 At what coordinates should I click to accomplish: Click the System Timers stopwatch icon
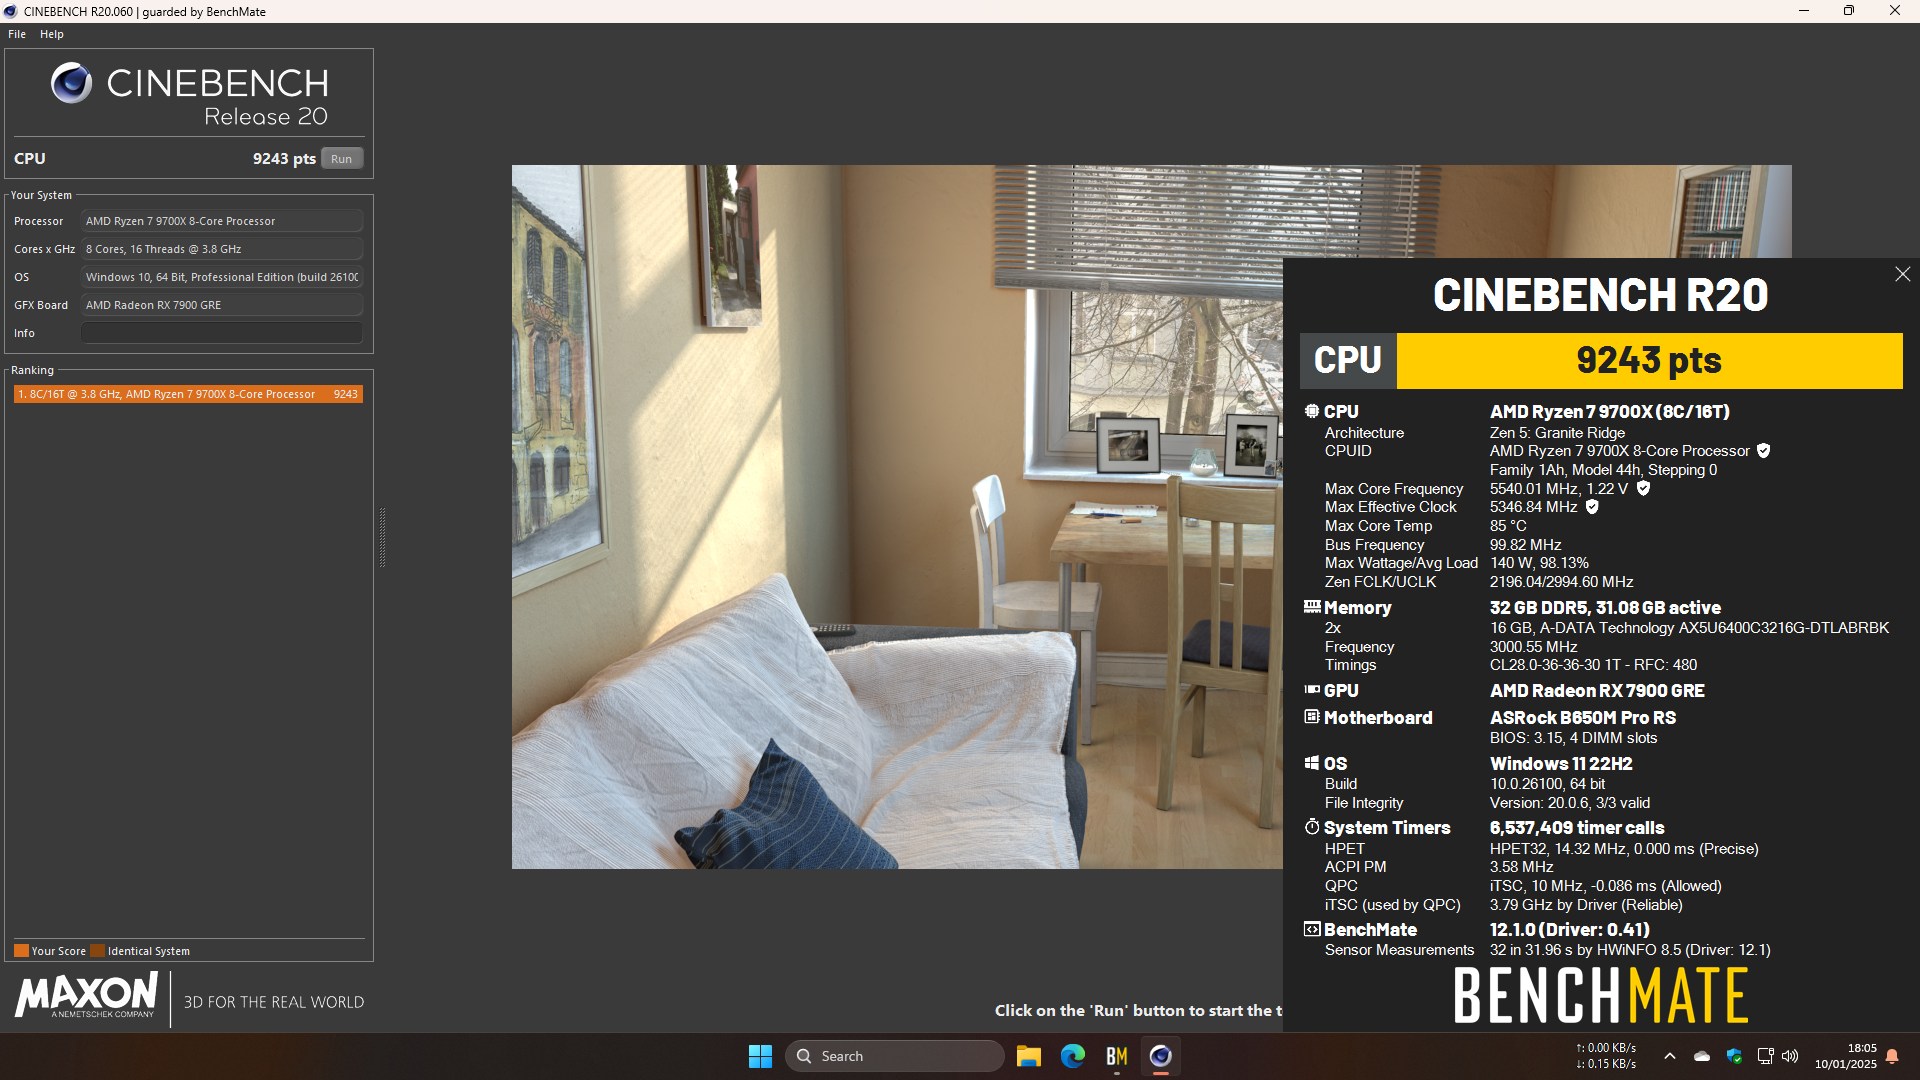(x=1312, y=827)
